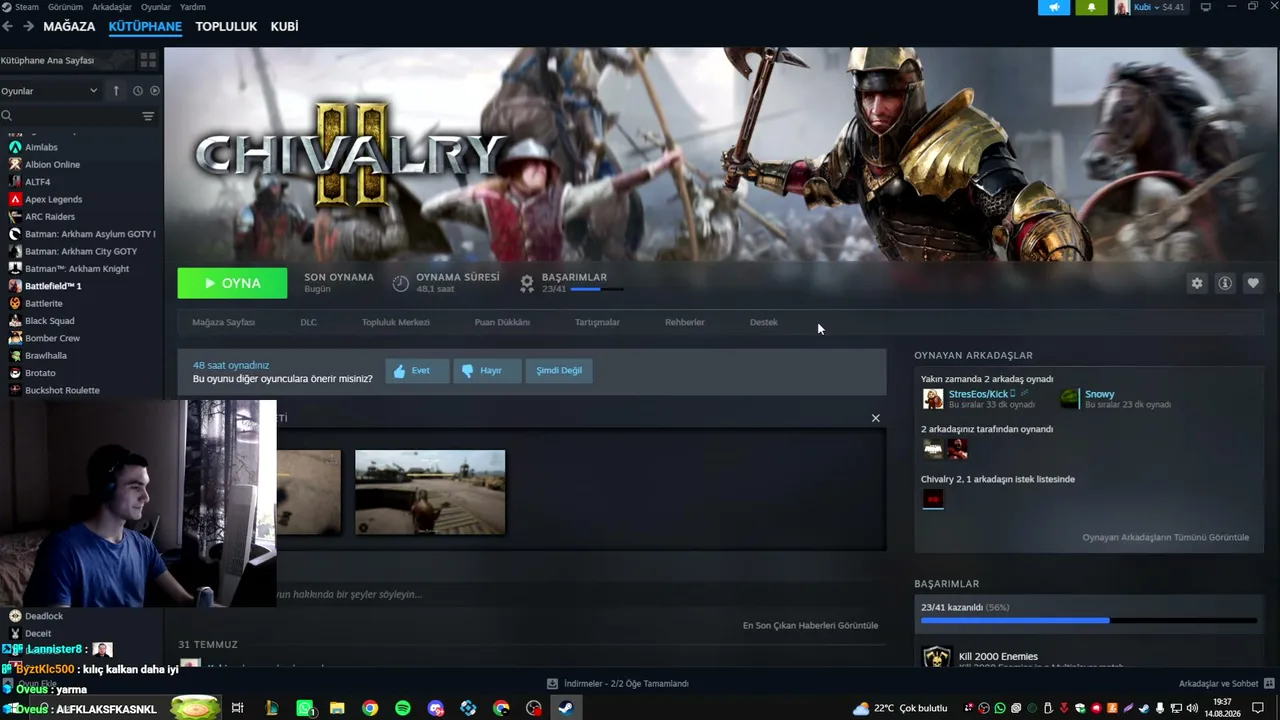Viewport: 1280px width, 720px height.
Task: Open Spotify from the taskbar
Action: pos(403,708)
